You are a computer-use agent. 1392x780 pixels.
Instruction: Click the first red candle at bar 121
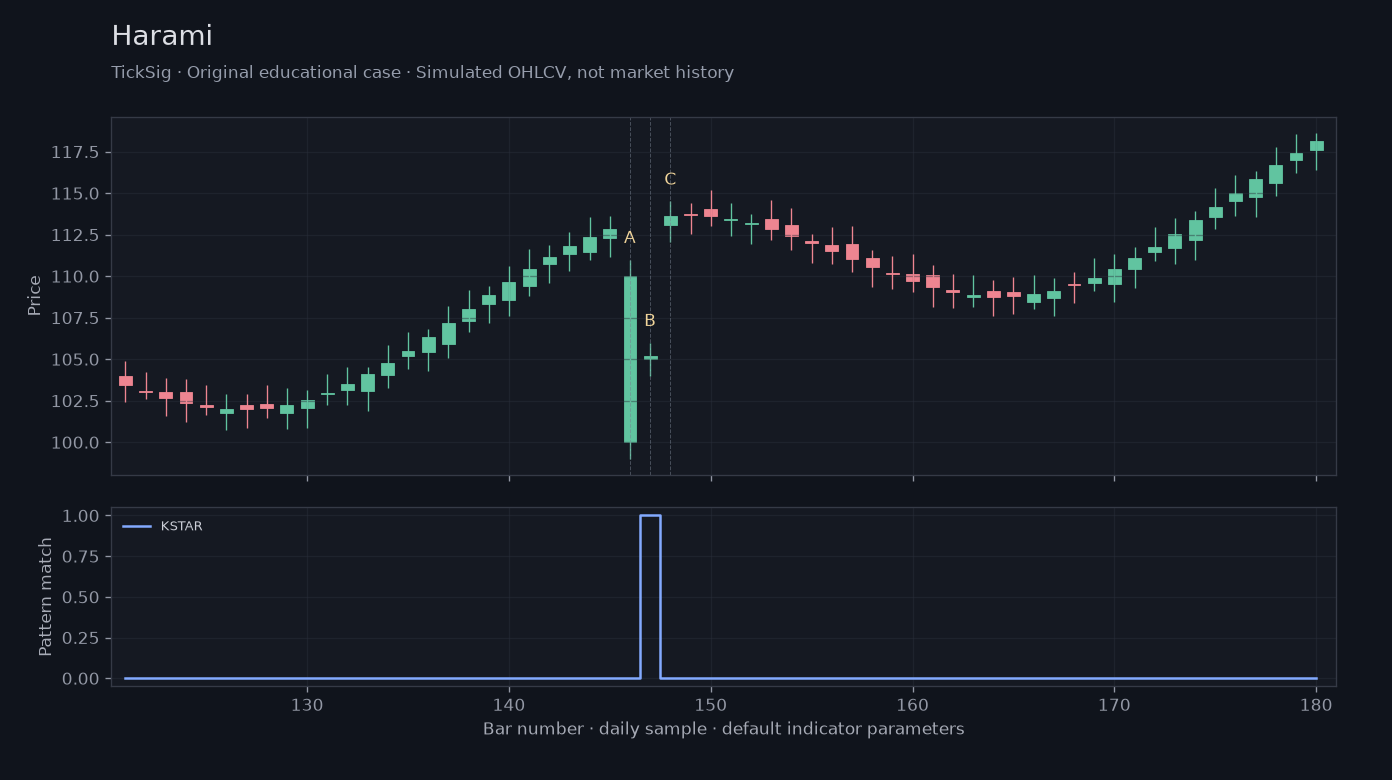point(126,381)
